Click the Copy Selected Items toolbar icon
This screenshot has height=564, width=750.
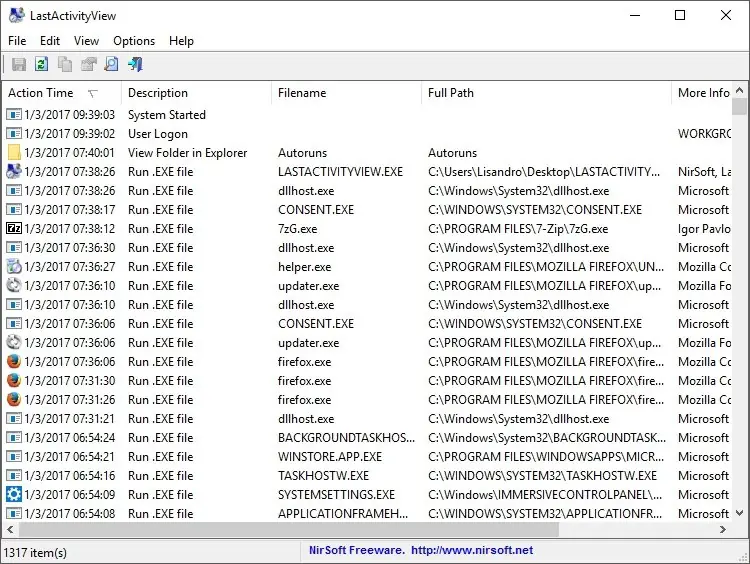point(65,64)
